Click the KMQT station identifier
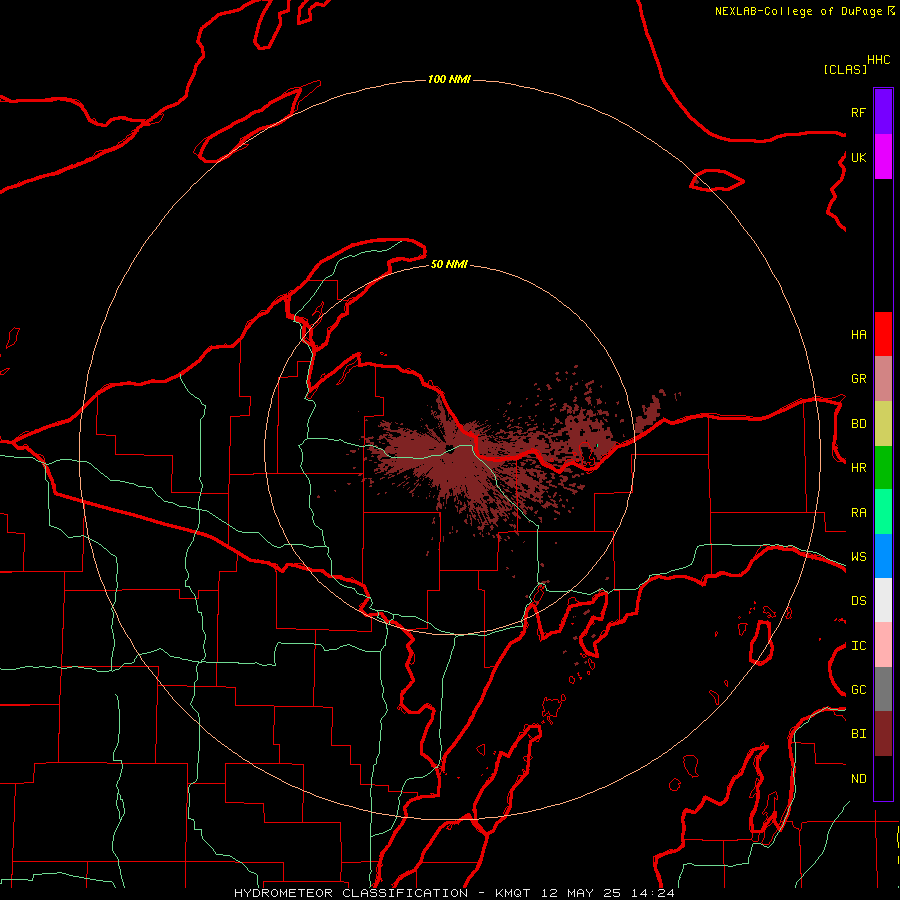Screen dimensions: 900x900 tap(513, 893)
